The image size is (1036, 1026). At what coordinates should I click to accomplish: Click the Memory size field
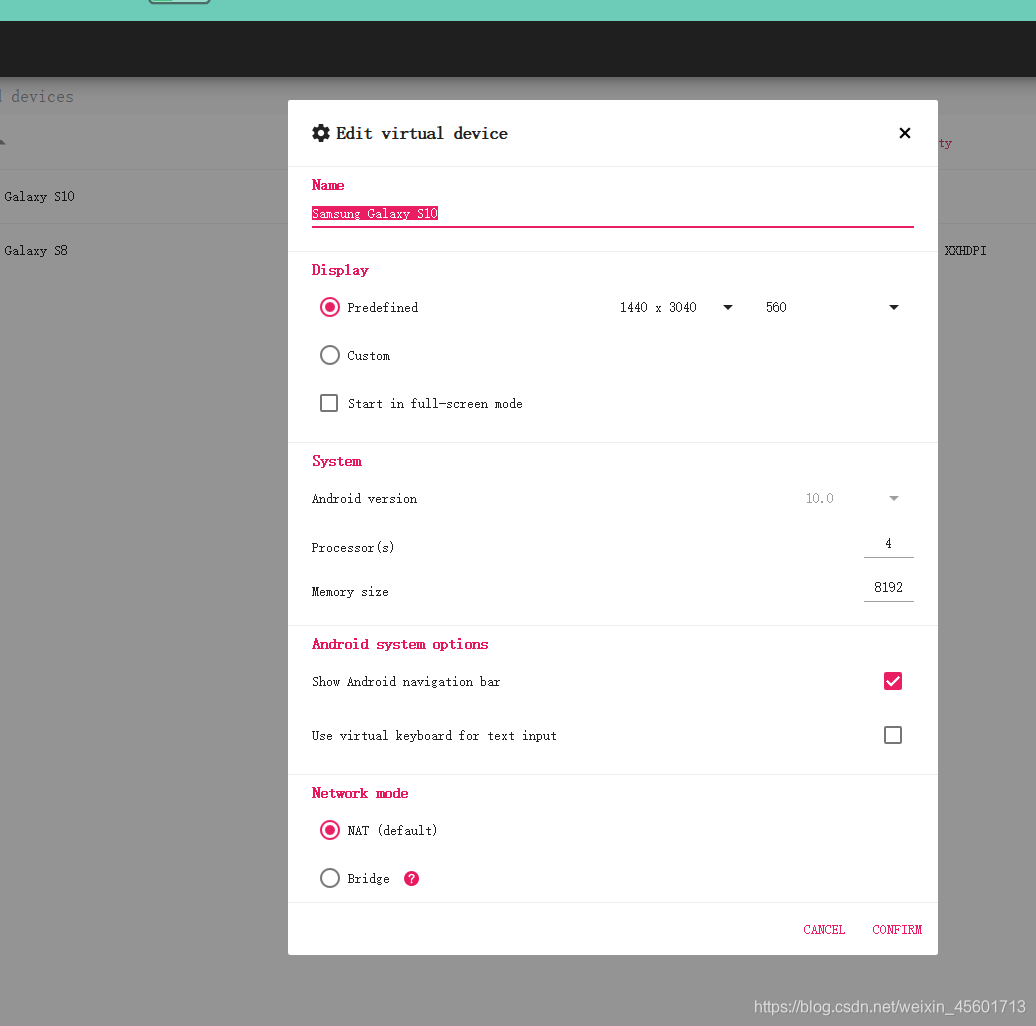tap(889, 588)
